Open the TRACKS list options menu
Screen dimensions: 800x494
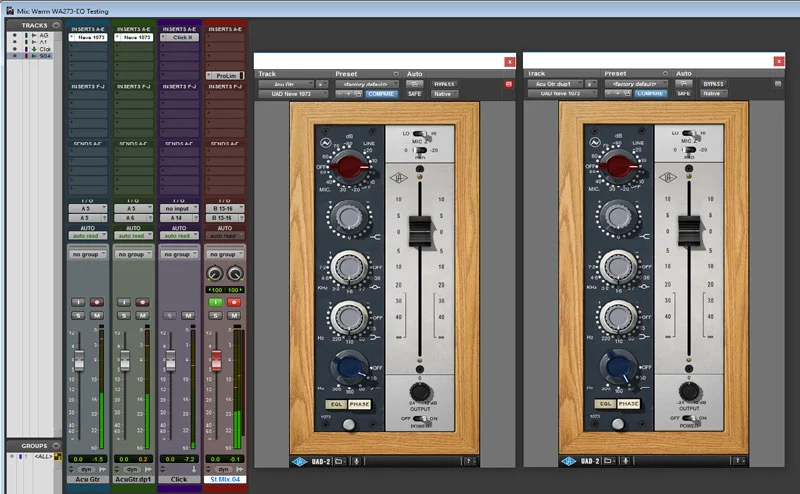[56, 25]
